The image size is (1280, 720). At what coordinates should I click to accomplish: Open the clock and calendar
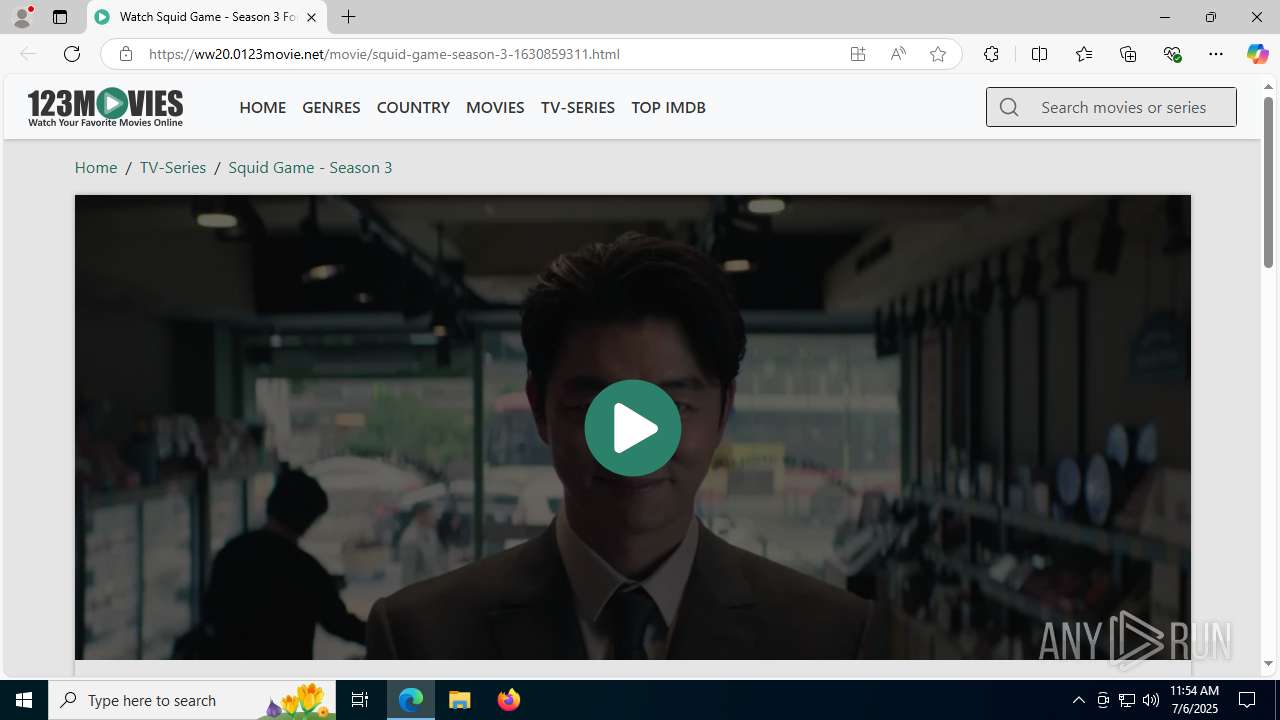pyautogui.click(x=1194, y=700)
